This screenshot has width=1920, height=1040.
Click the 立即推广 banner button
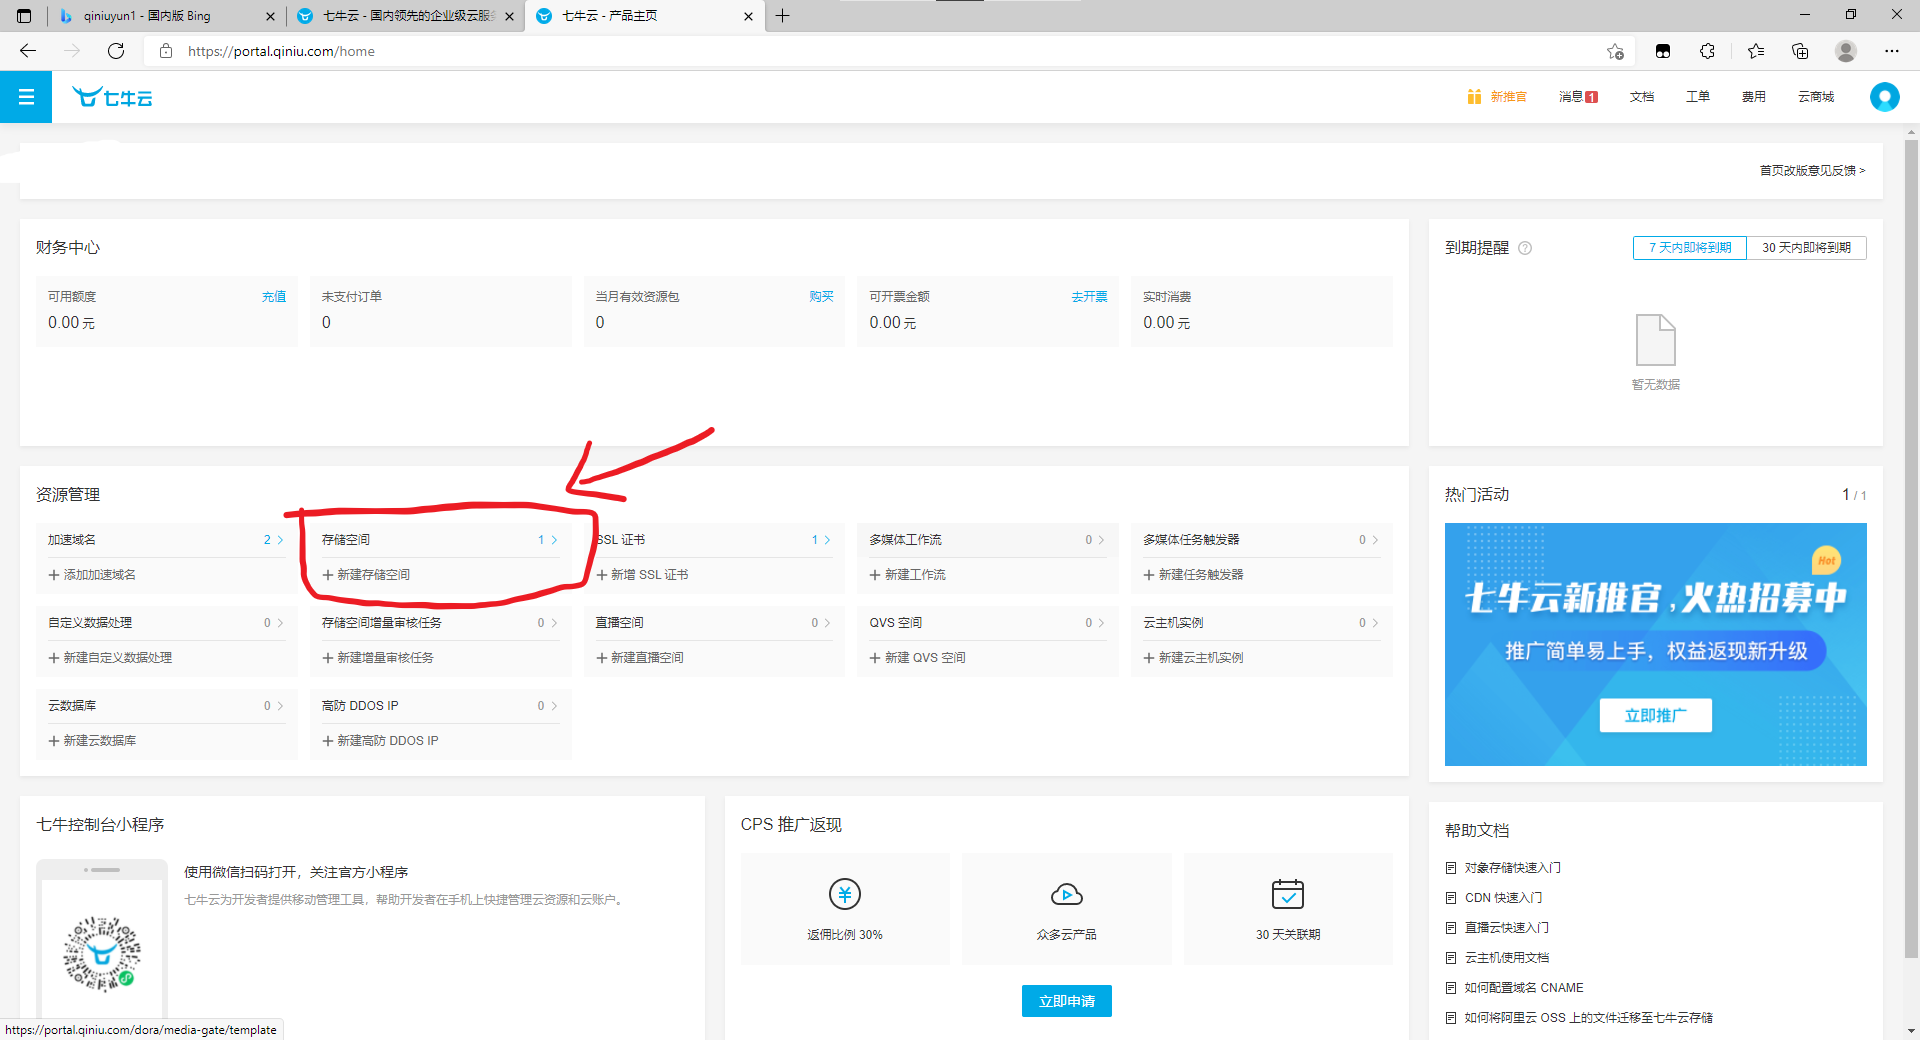tap(1655, 716)
